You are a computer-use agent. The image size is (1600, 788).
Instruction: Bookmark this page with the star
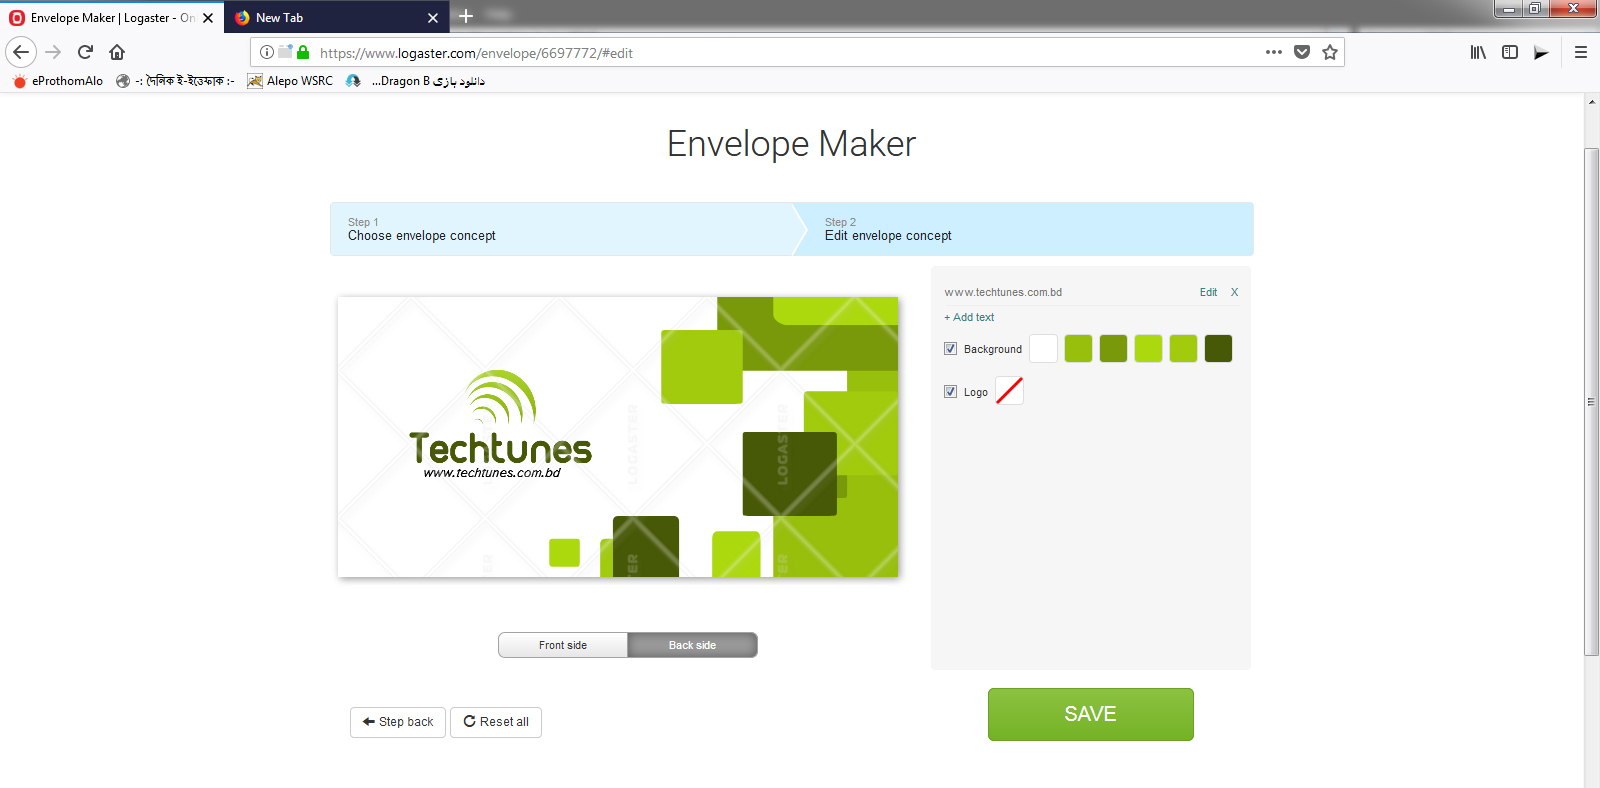click(x=1329, y=52)
